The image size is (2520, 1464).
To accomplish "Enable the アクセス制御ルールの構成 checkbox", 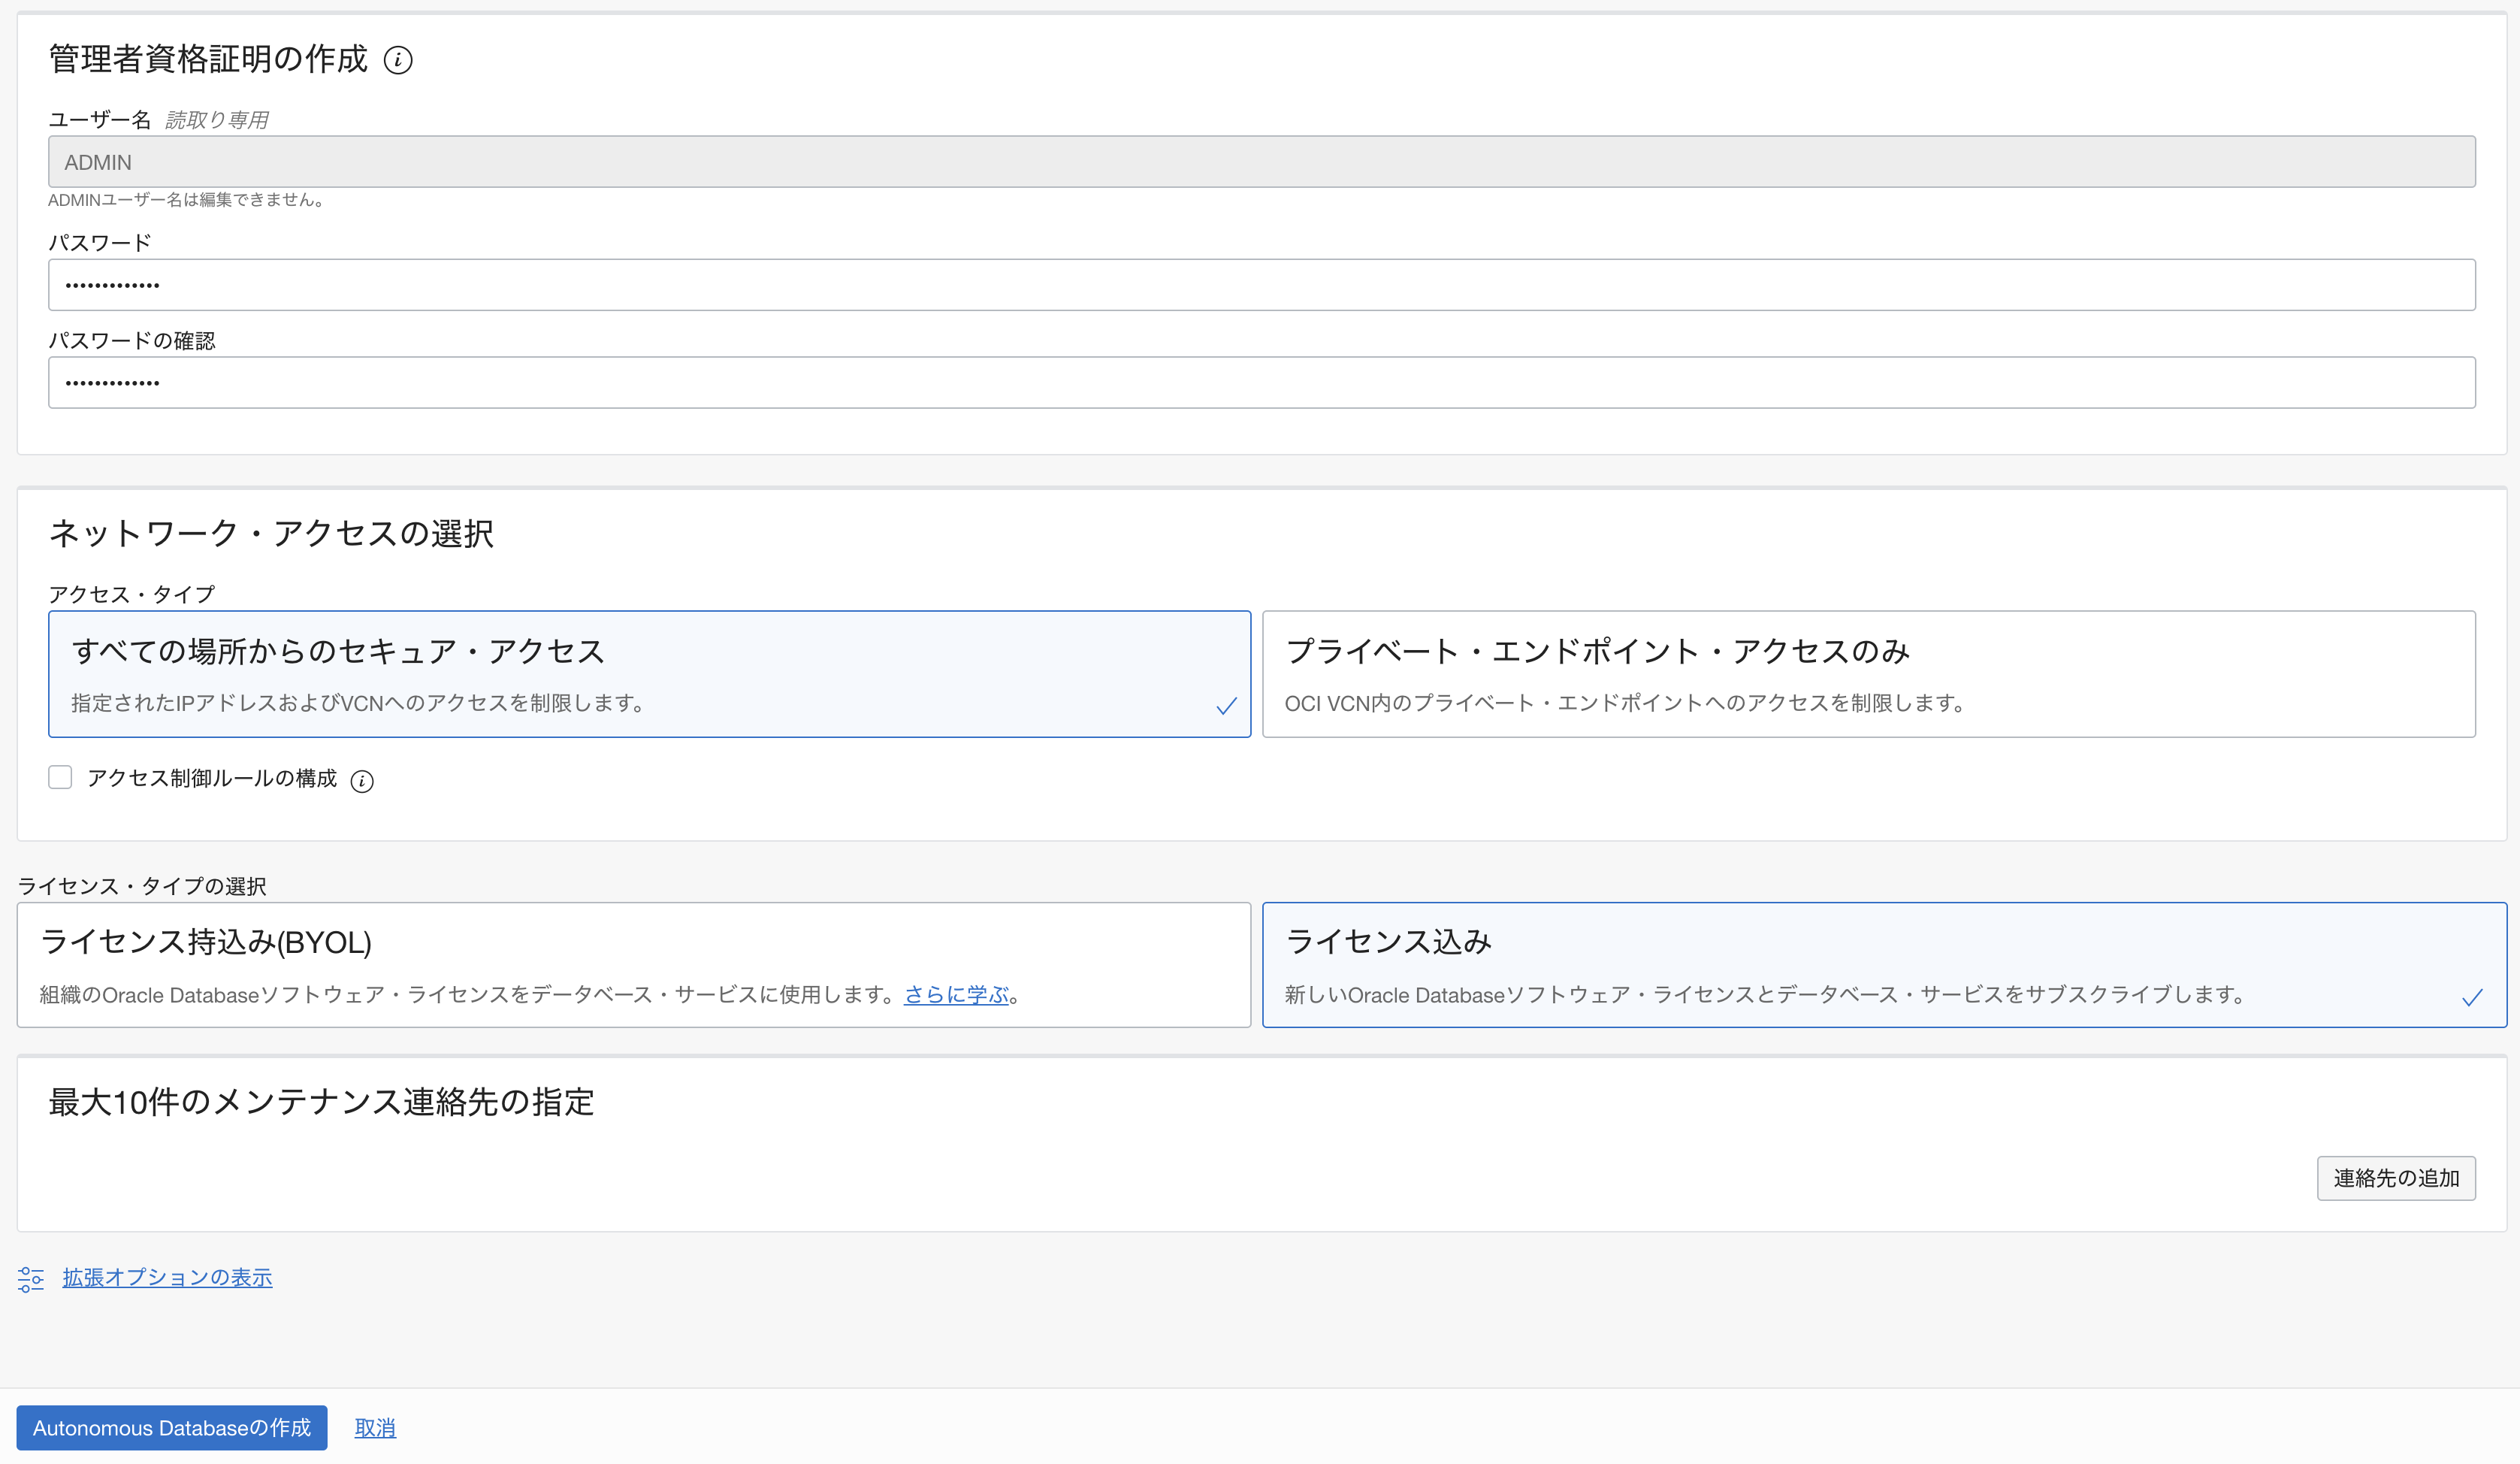I will 60,777.
